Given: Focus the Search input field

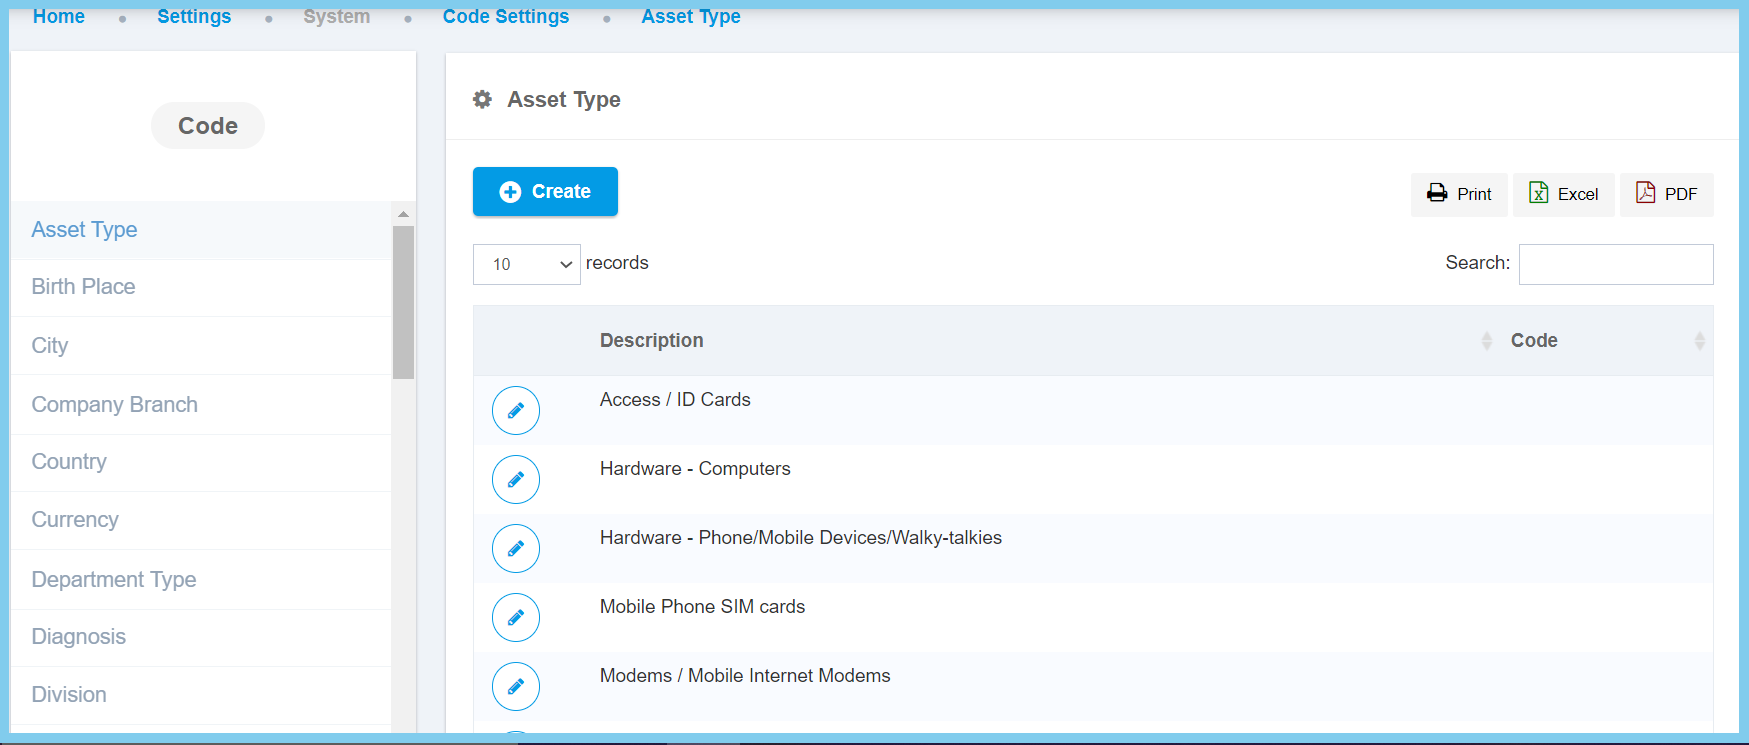Looking at the screenshot, I should [1615, 264].
